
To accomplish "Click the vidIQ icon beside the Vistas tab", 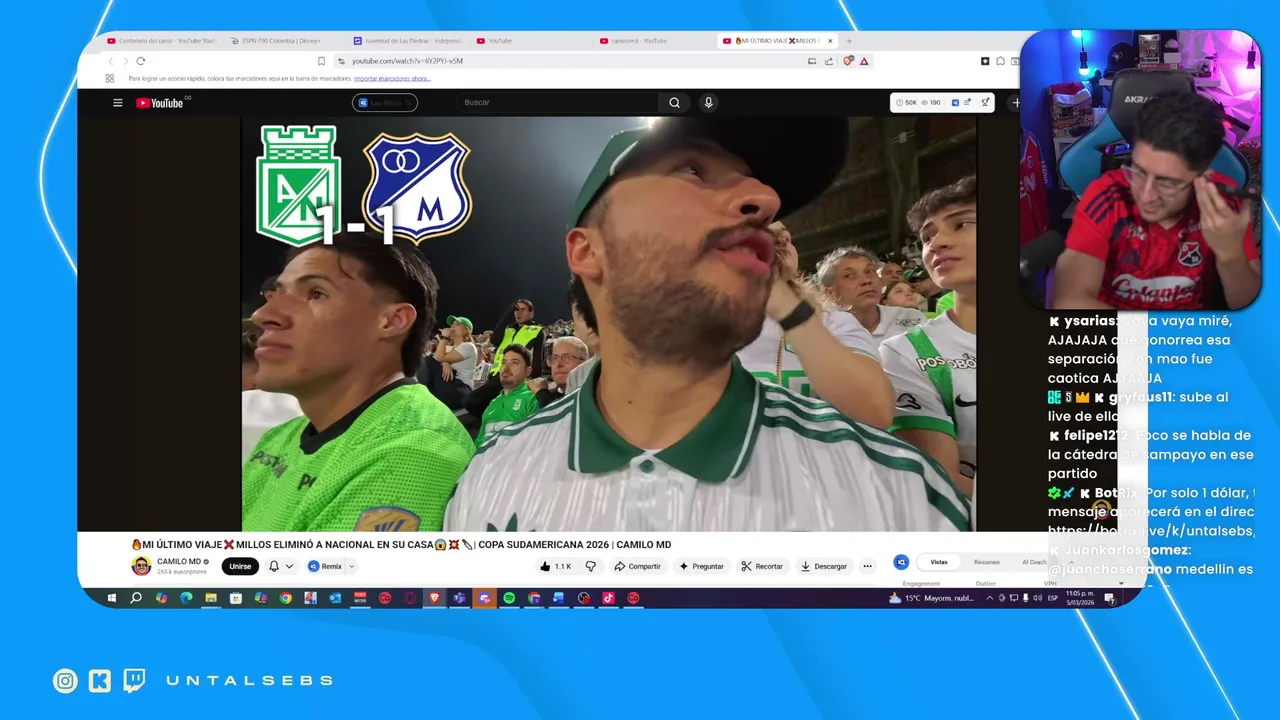I will [901, 562].
